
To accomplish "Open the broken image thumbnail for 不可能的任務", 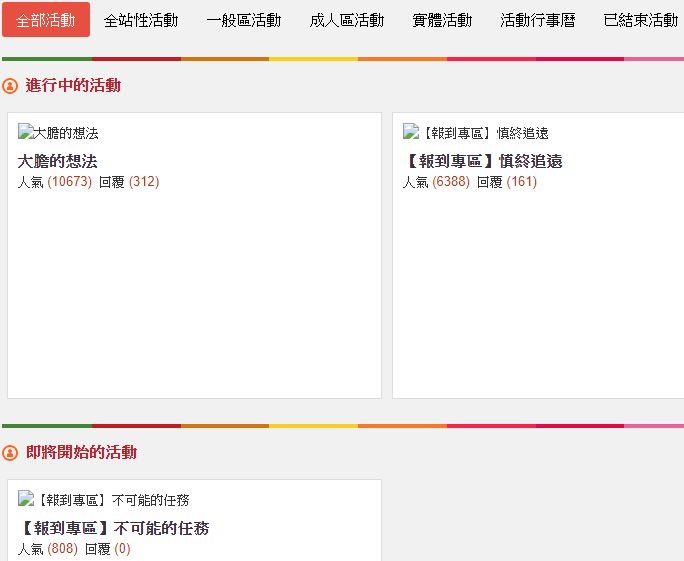I will [103, 499].
